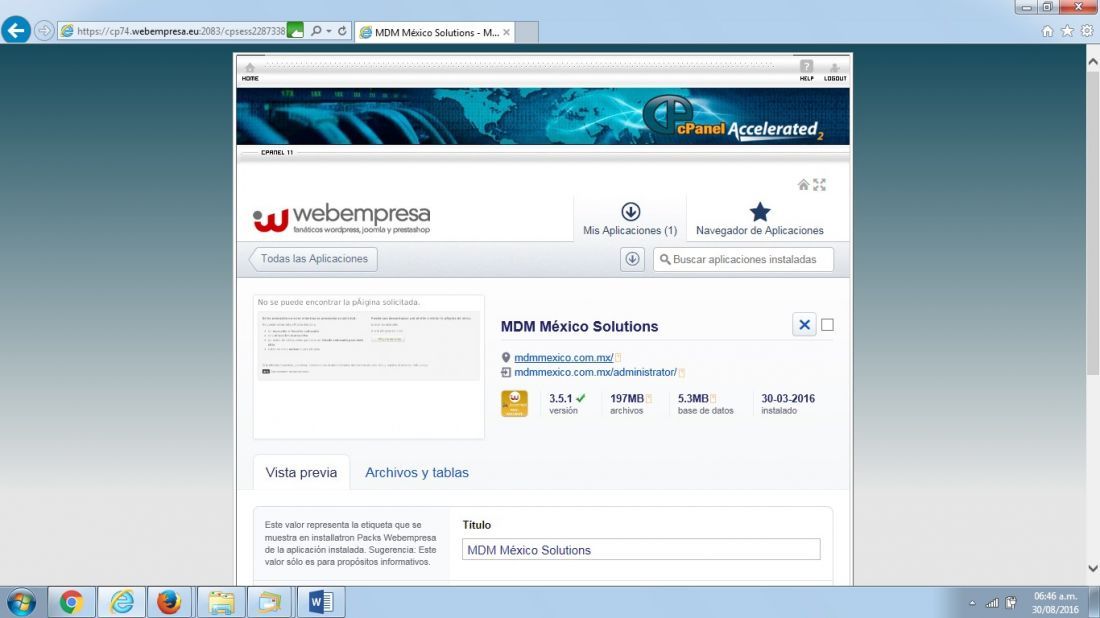The height and width of the screenshot is (618, 1100).
Task: Click the page scrollbar down arrow
Action: click(x=1092, y=569)
